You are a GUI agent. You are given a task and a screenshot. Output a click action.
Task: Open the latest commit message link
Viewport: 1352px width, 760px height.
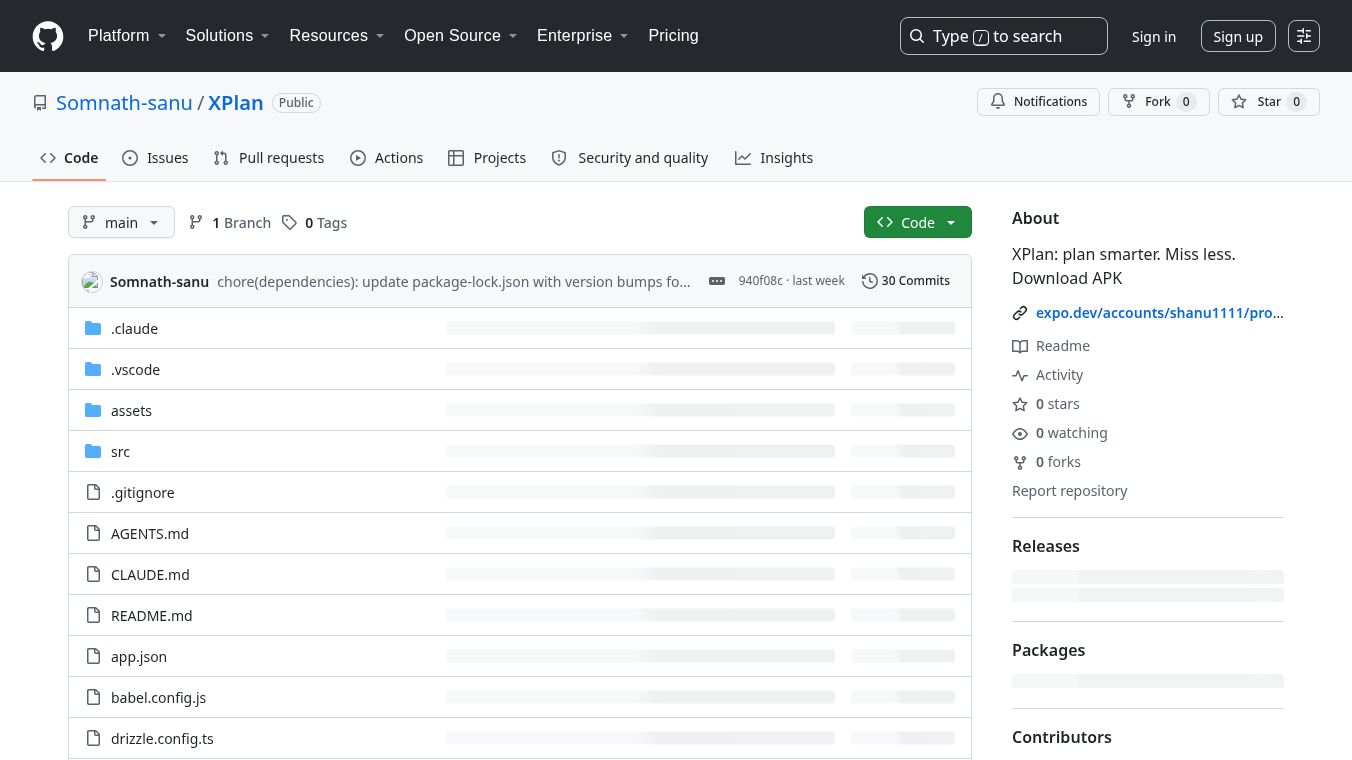(x=454, y=281)
